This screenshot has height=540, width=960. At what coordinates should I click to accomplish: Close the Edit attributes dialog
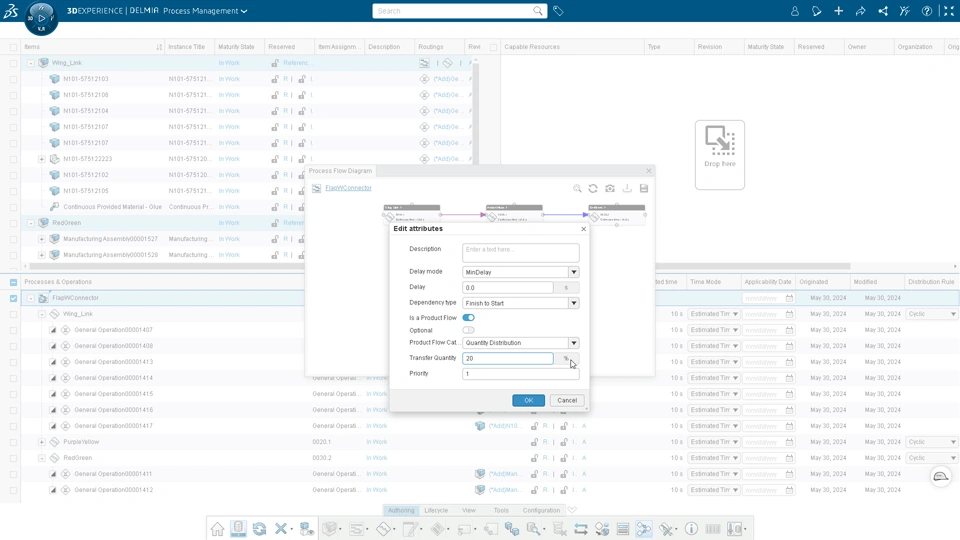(583, 229)
